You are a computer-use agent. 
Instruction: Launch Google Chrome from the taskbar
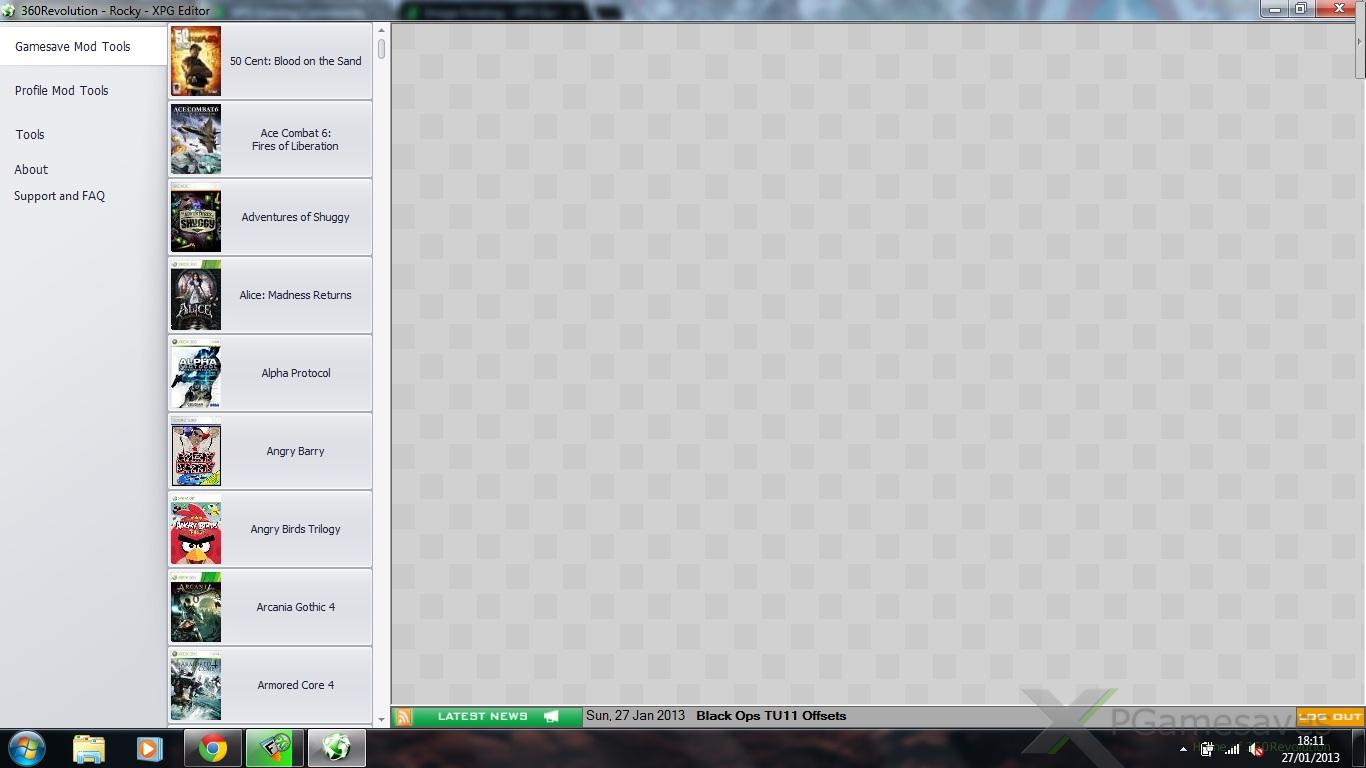212,748
